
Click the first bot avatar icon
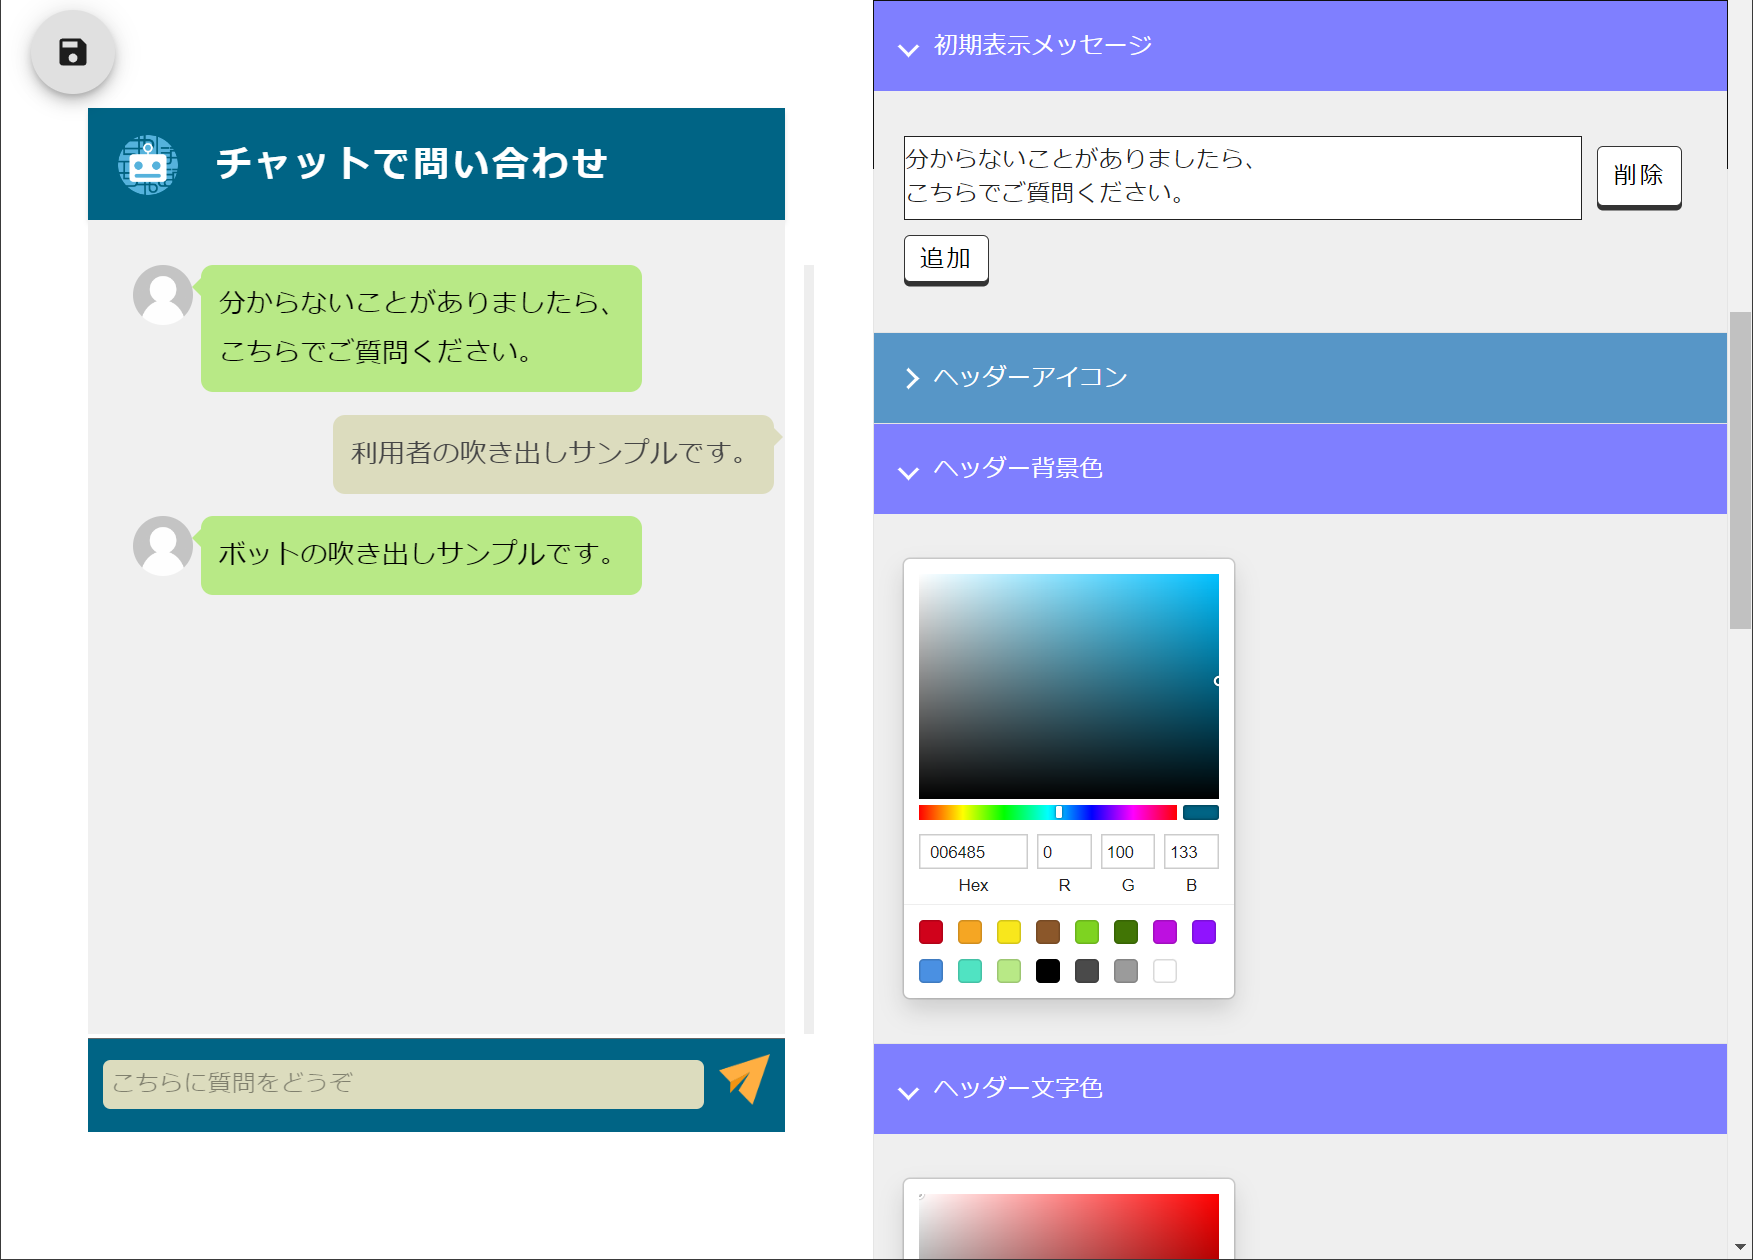(x=163, y=295)
